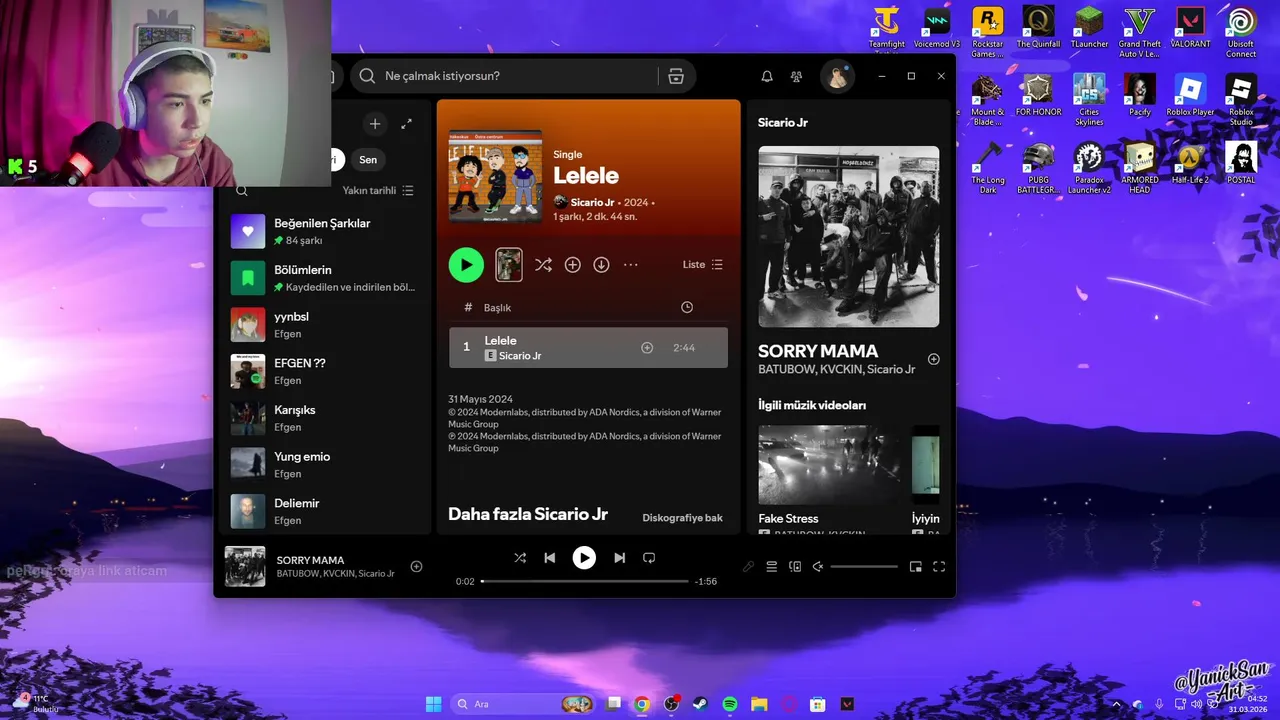Open the Yakın tarihli sort dropdown
Screen dimensions: 1280x720
click(378, 190)
